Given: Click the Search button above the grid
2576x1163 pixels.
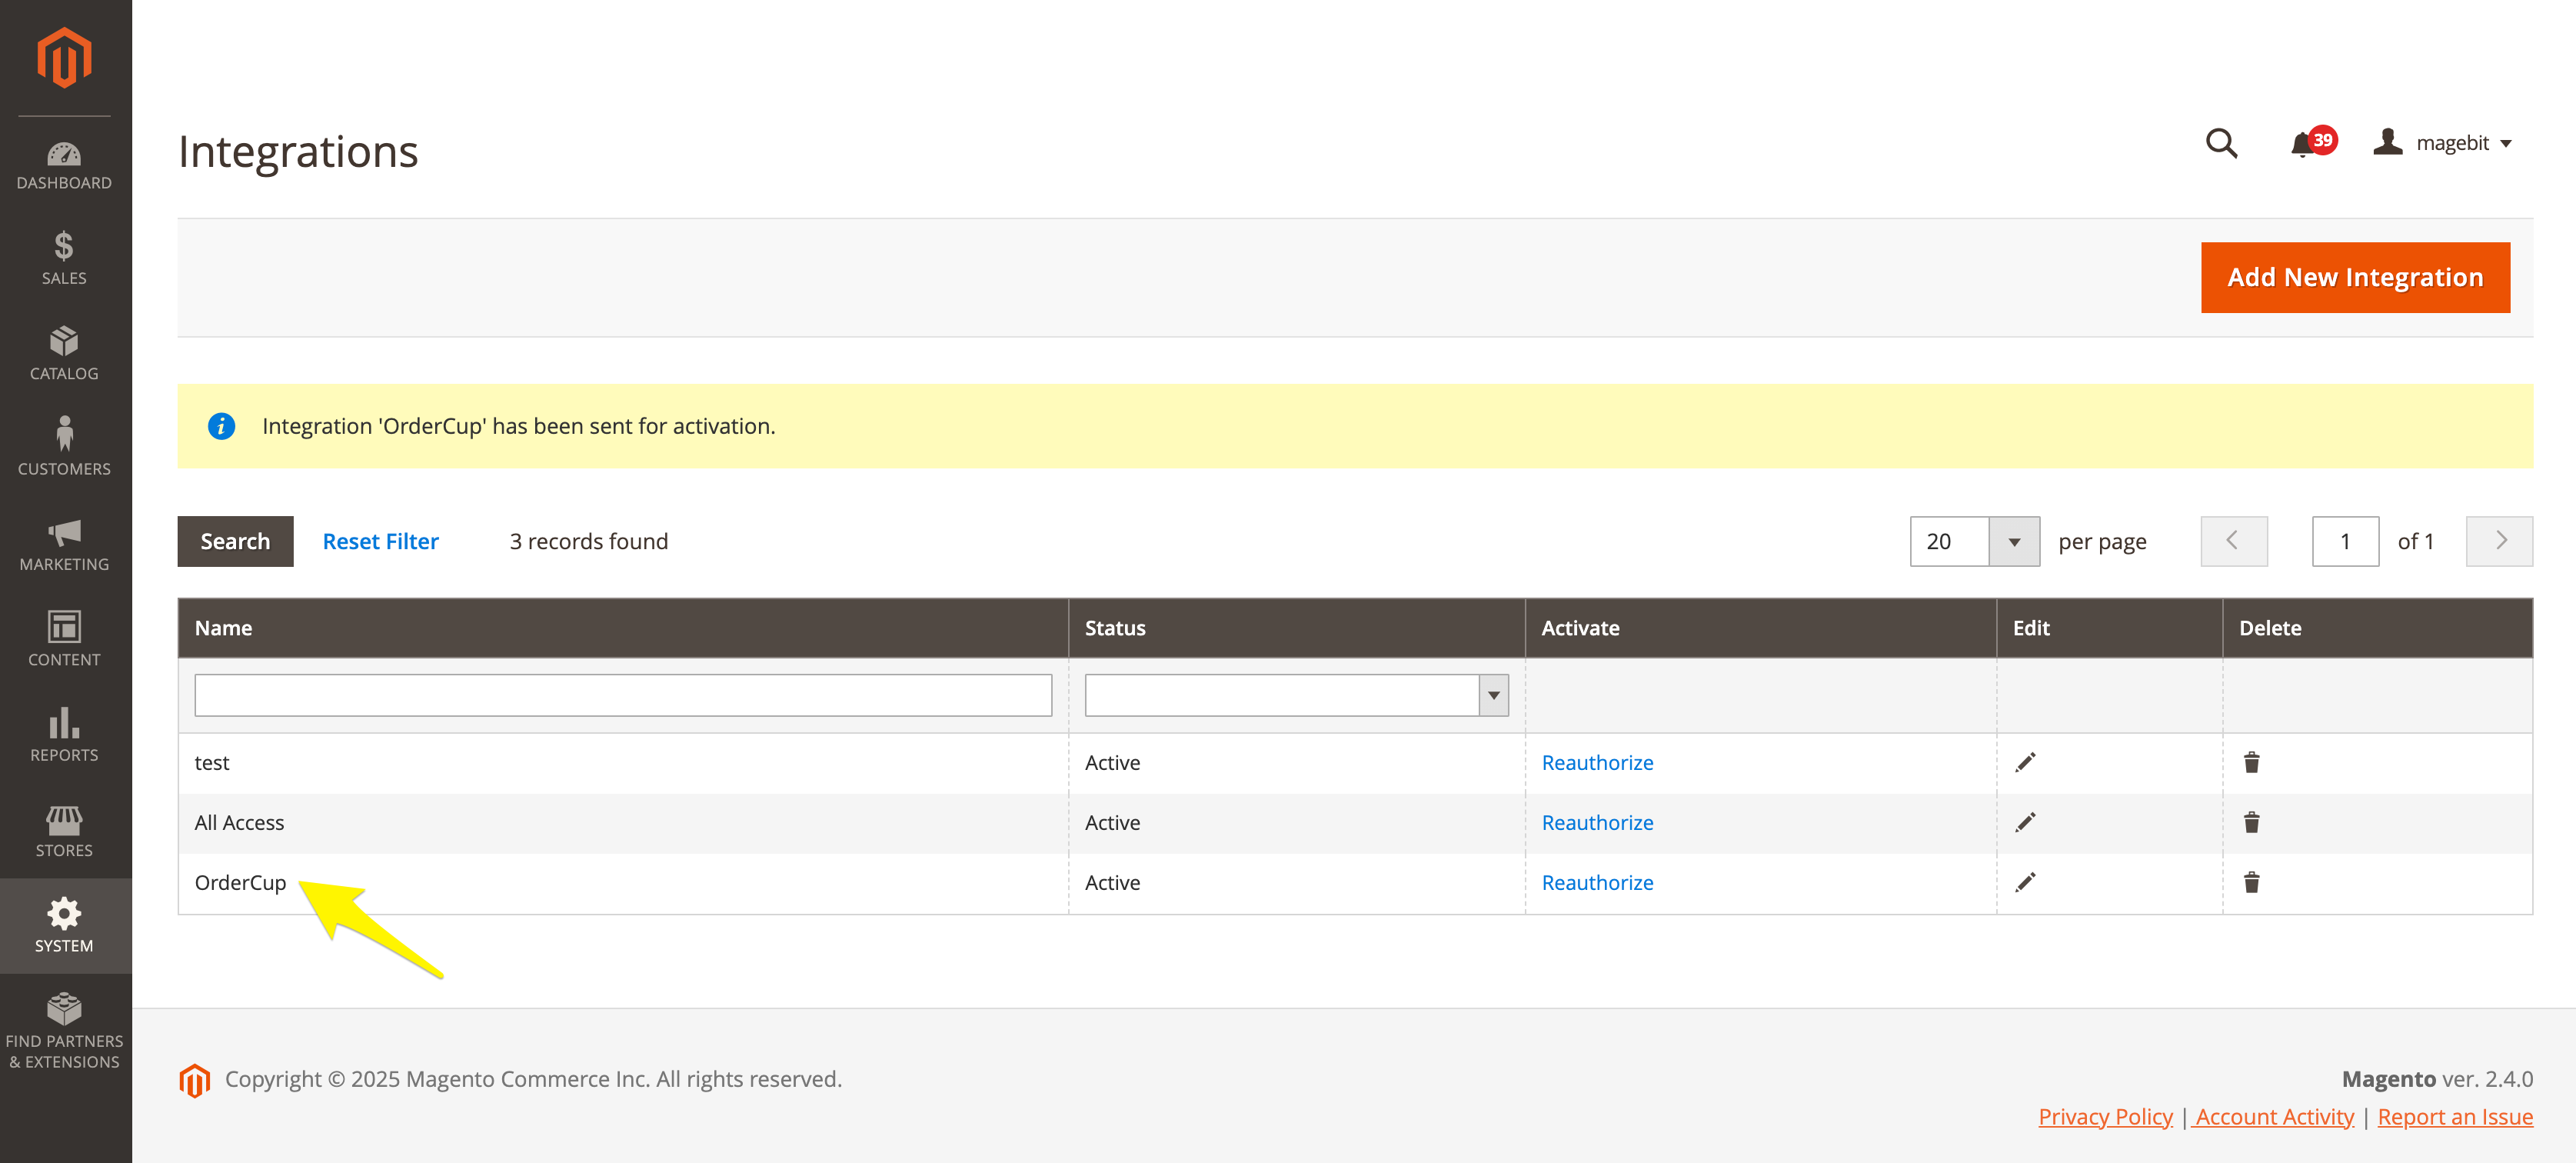Looking at the screenshot, I should pos(235,541).
